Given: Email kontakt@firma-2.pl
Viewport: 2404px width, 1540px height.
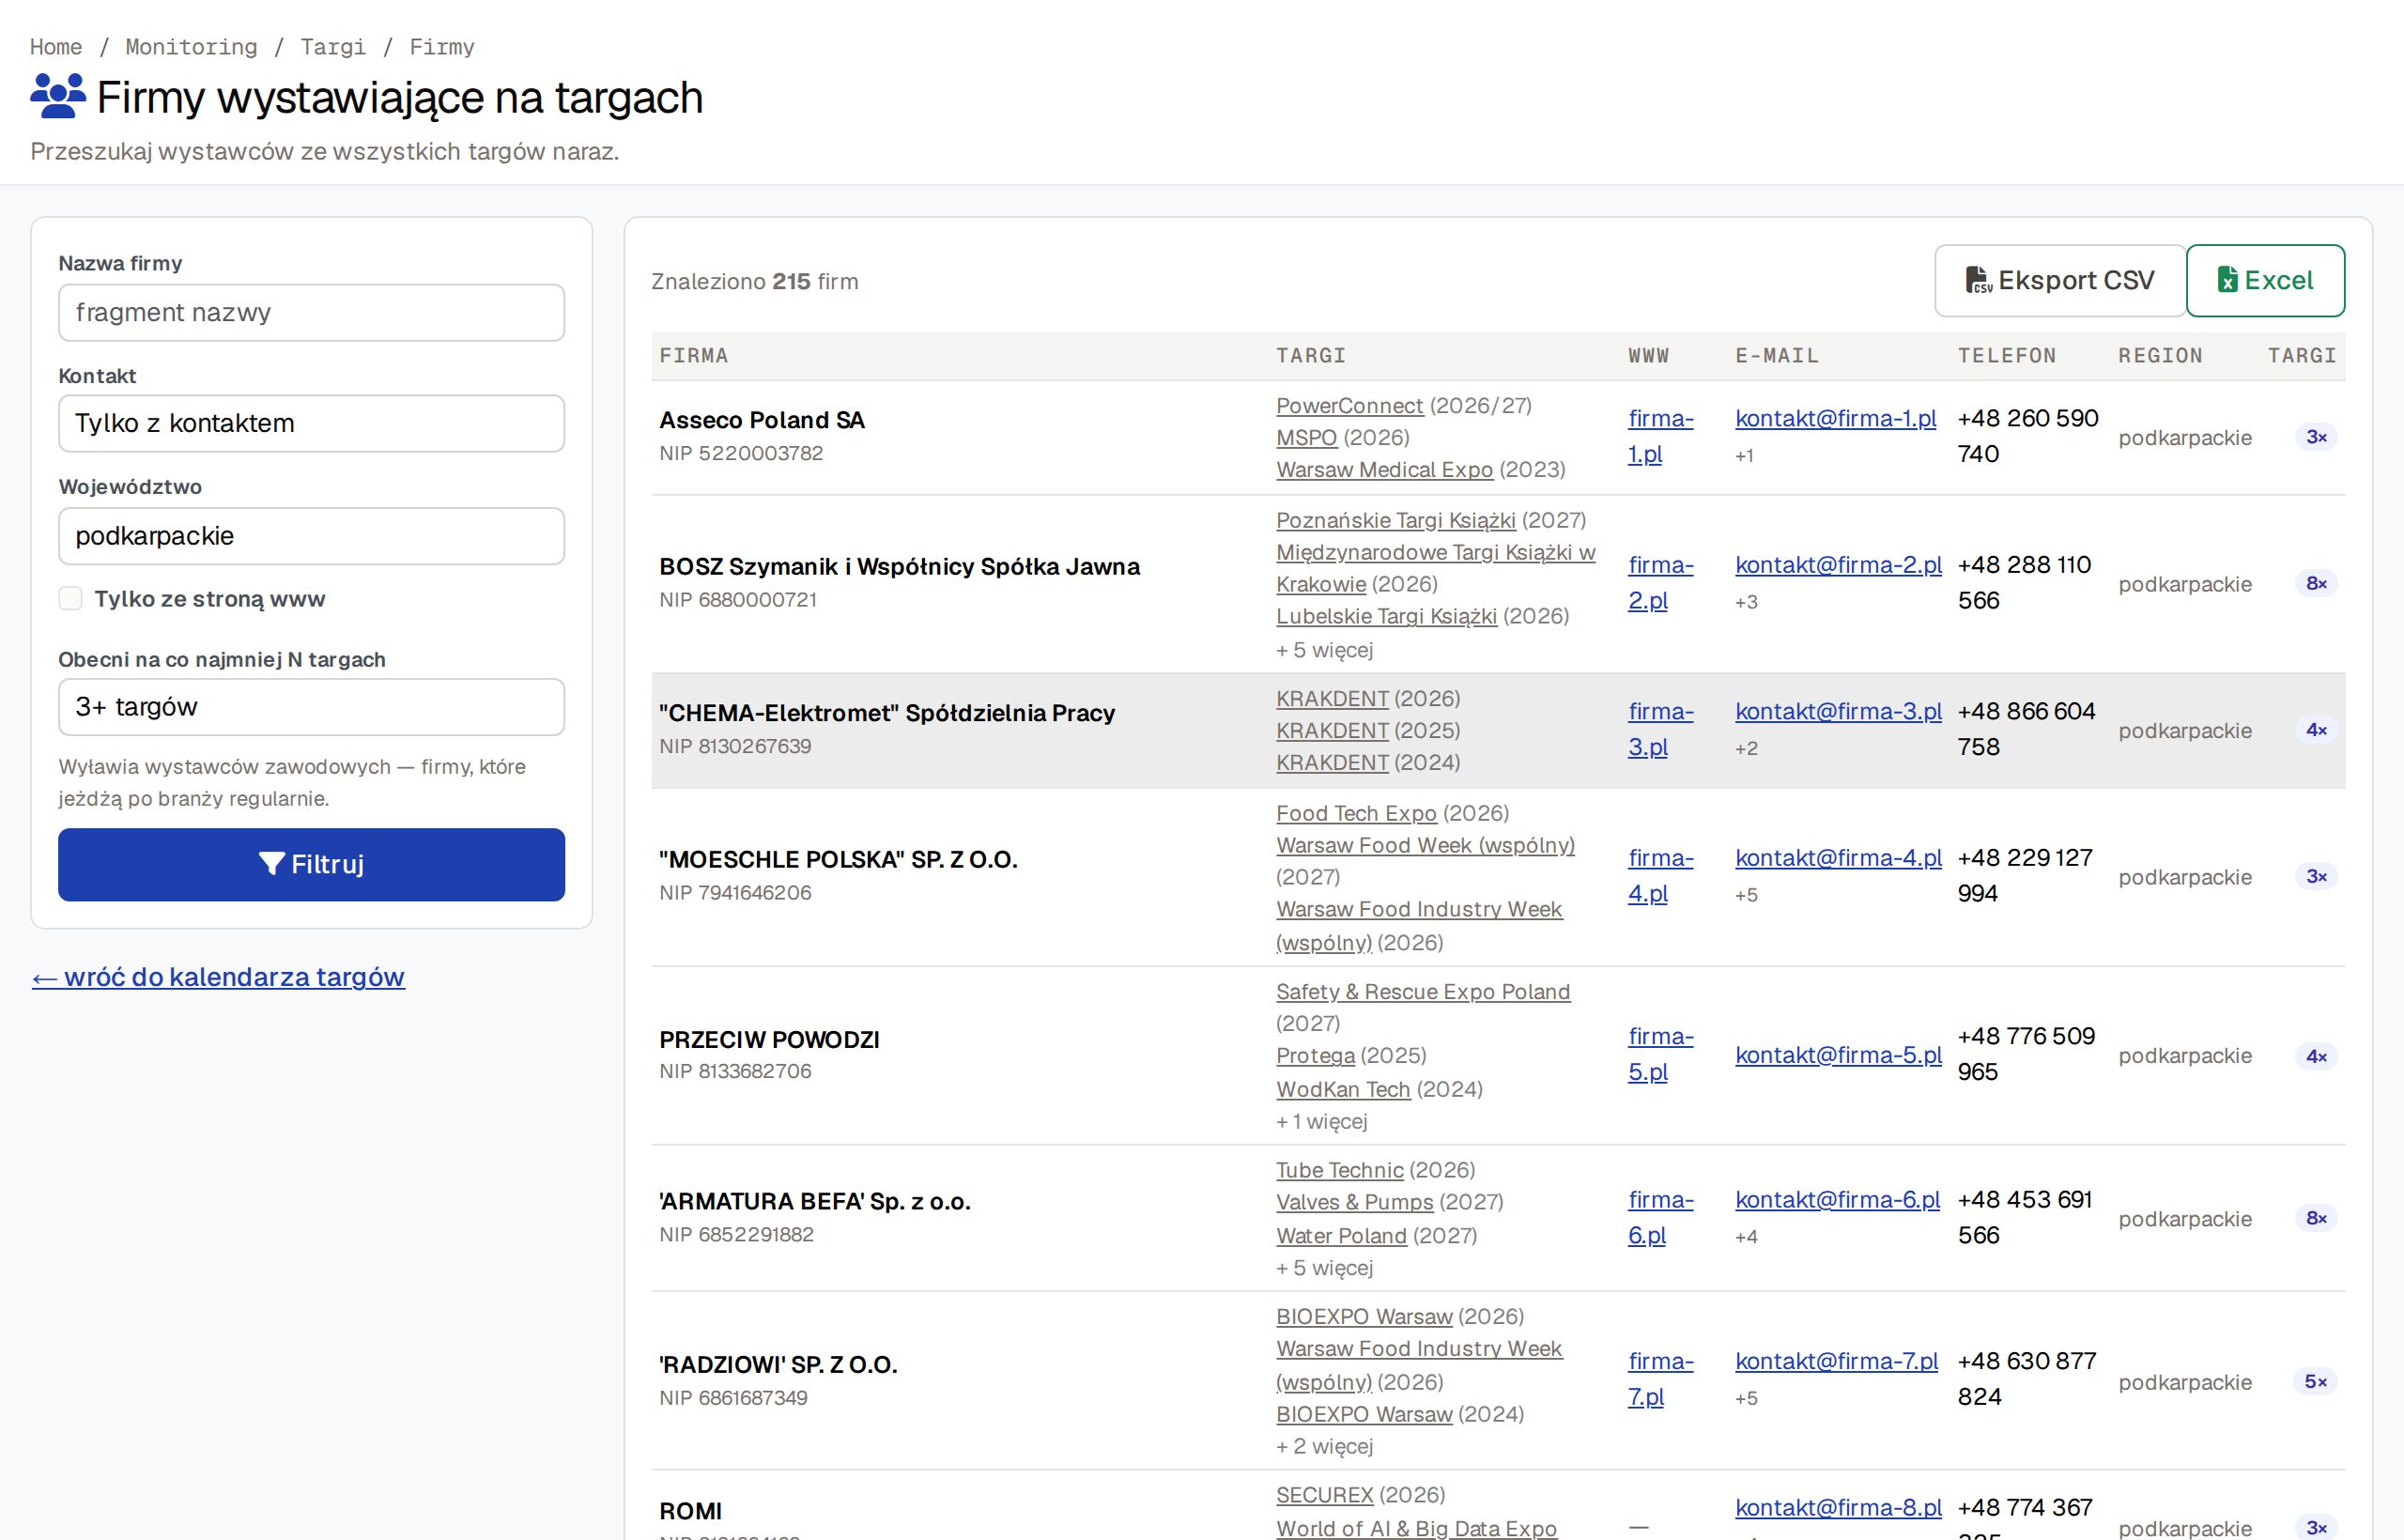Looking at the screenshot, I should tap(1838, 565).
